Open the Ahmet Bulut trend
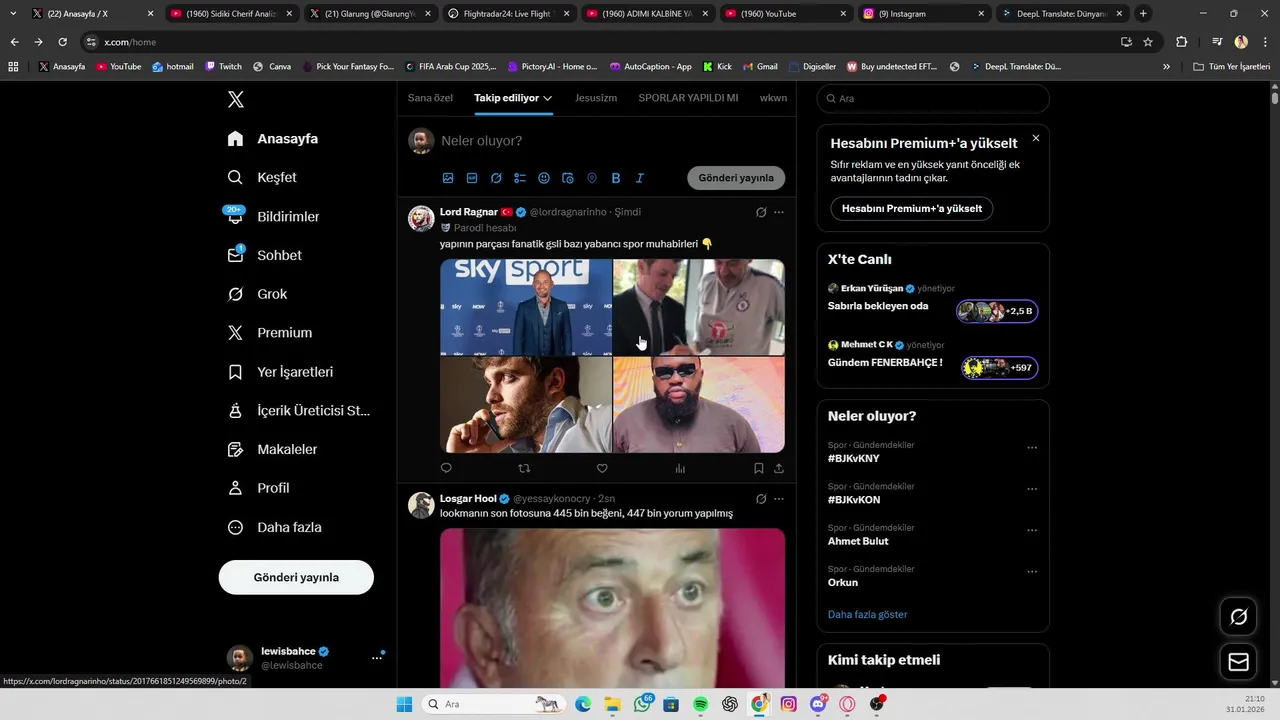Viewport: 1280px width, 720px height. [858, 541]
